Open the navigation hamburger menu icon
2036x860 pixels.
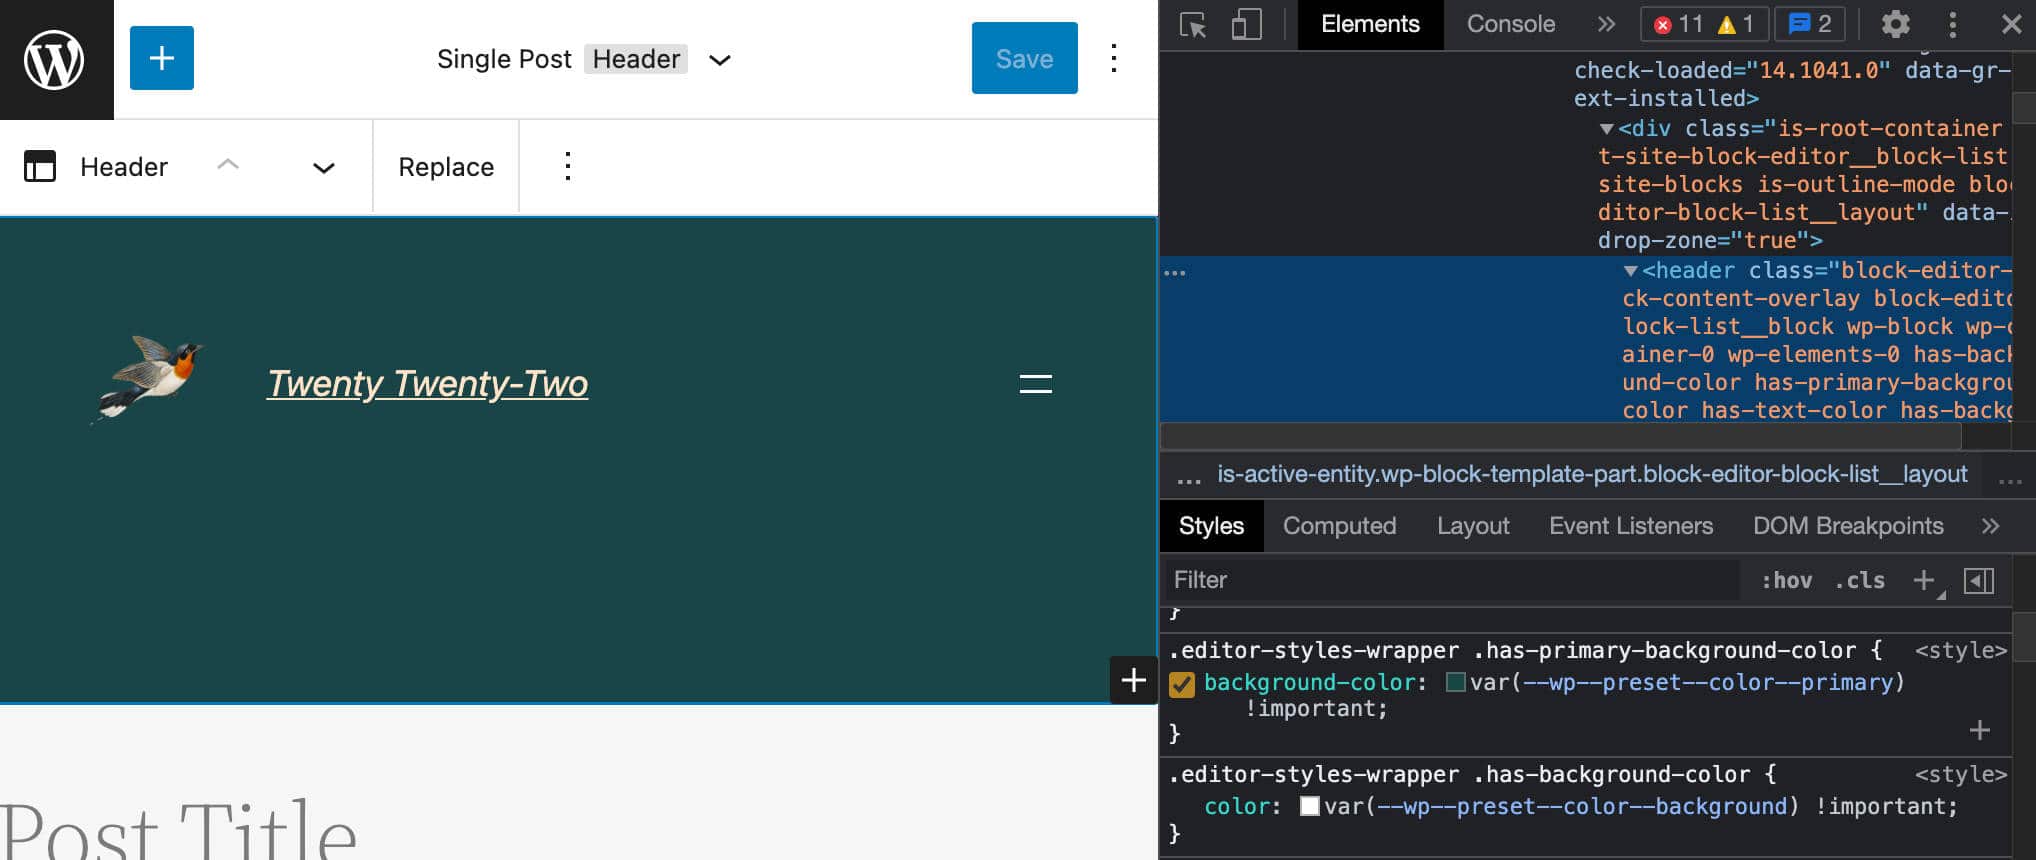[x=1035, y=384]
